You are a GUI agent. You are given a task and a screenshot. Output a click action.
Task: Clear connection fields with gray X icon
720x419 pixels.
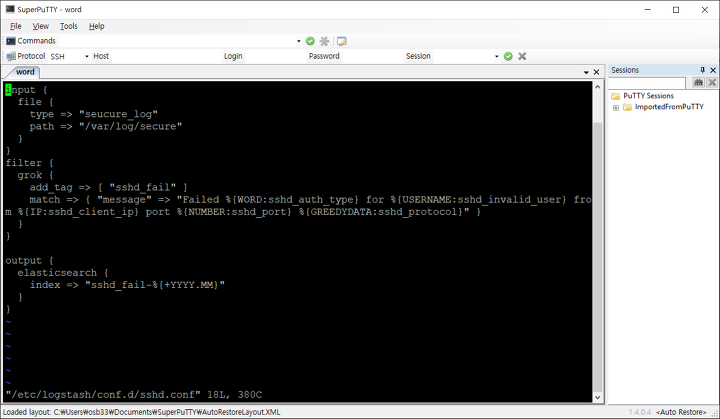click(x=522, y=56)
